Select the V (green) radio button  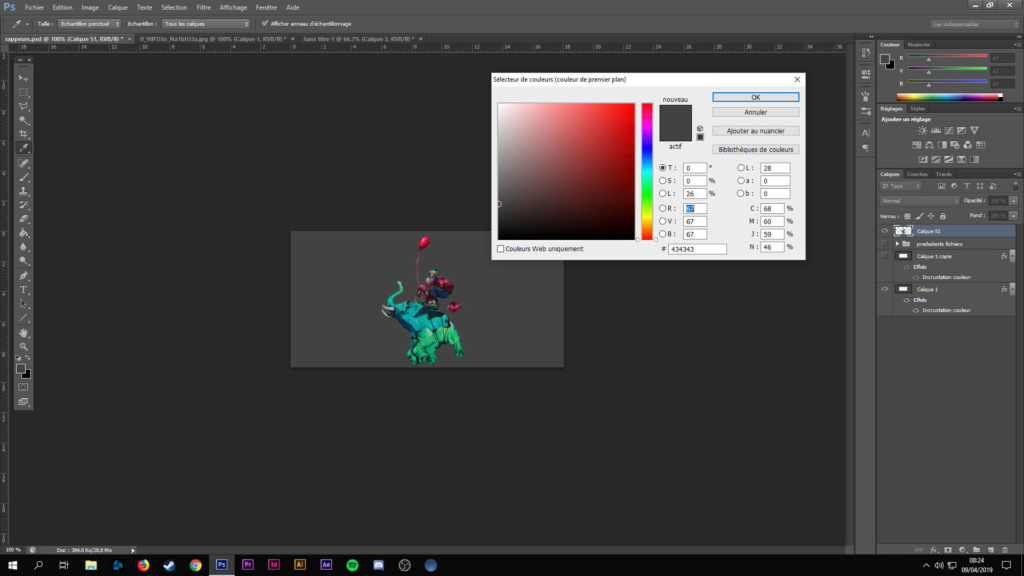[663, 221]
